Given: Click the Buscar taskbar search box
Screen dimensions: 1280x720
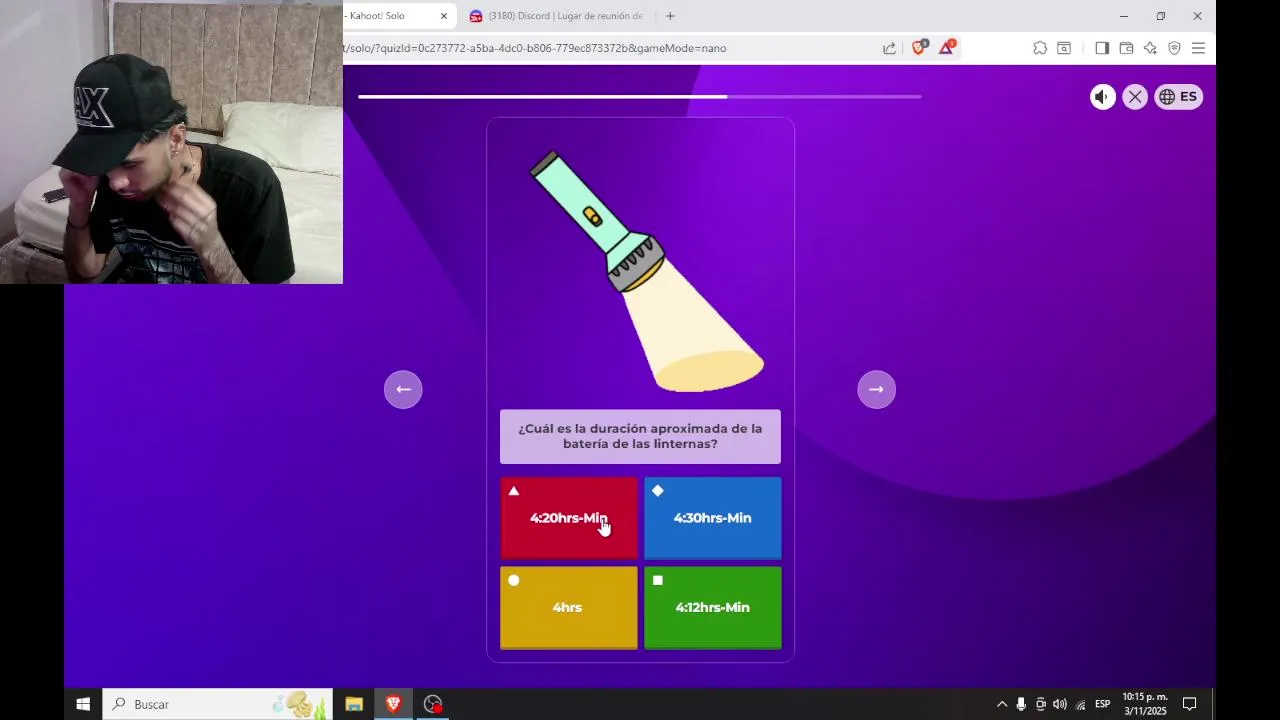Looking at the screenshot, I should [x=218, y=704].
